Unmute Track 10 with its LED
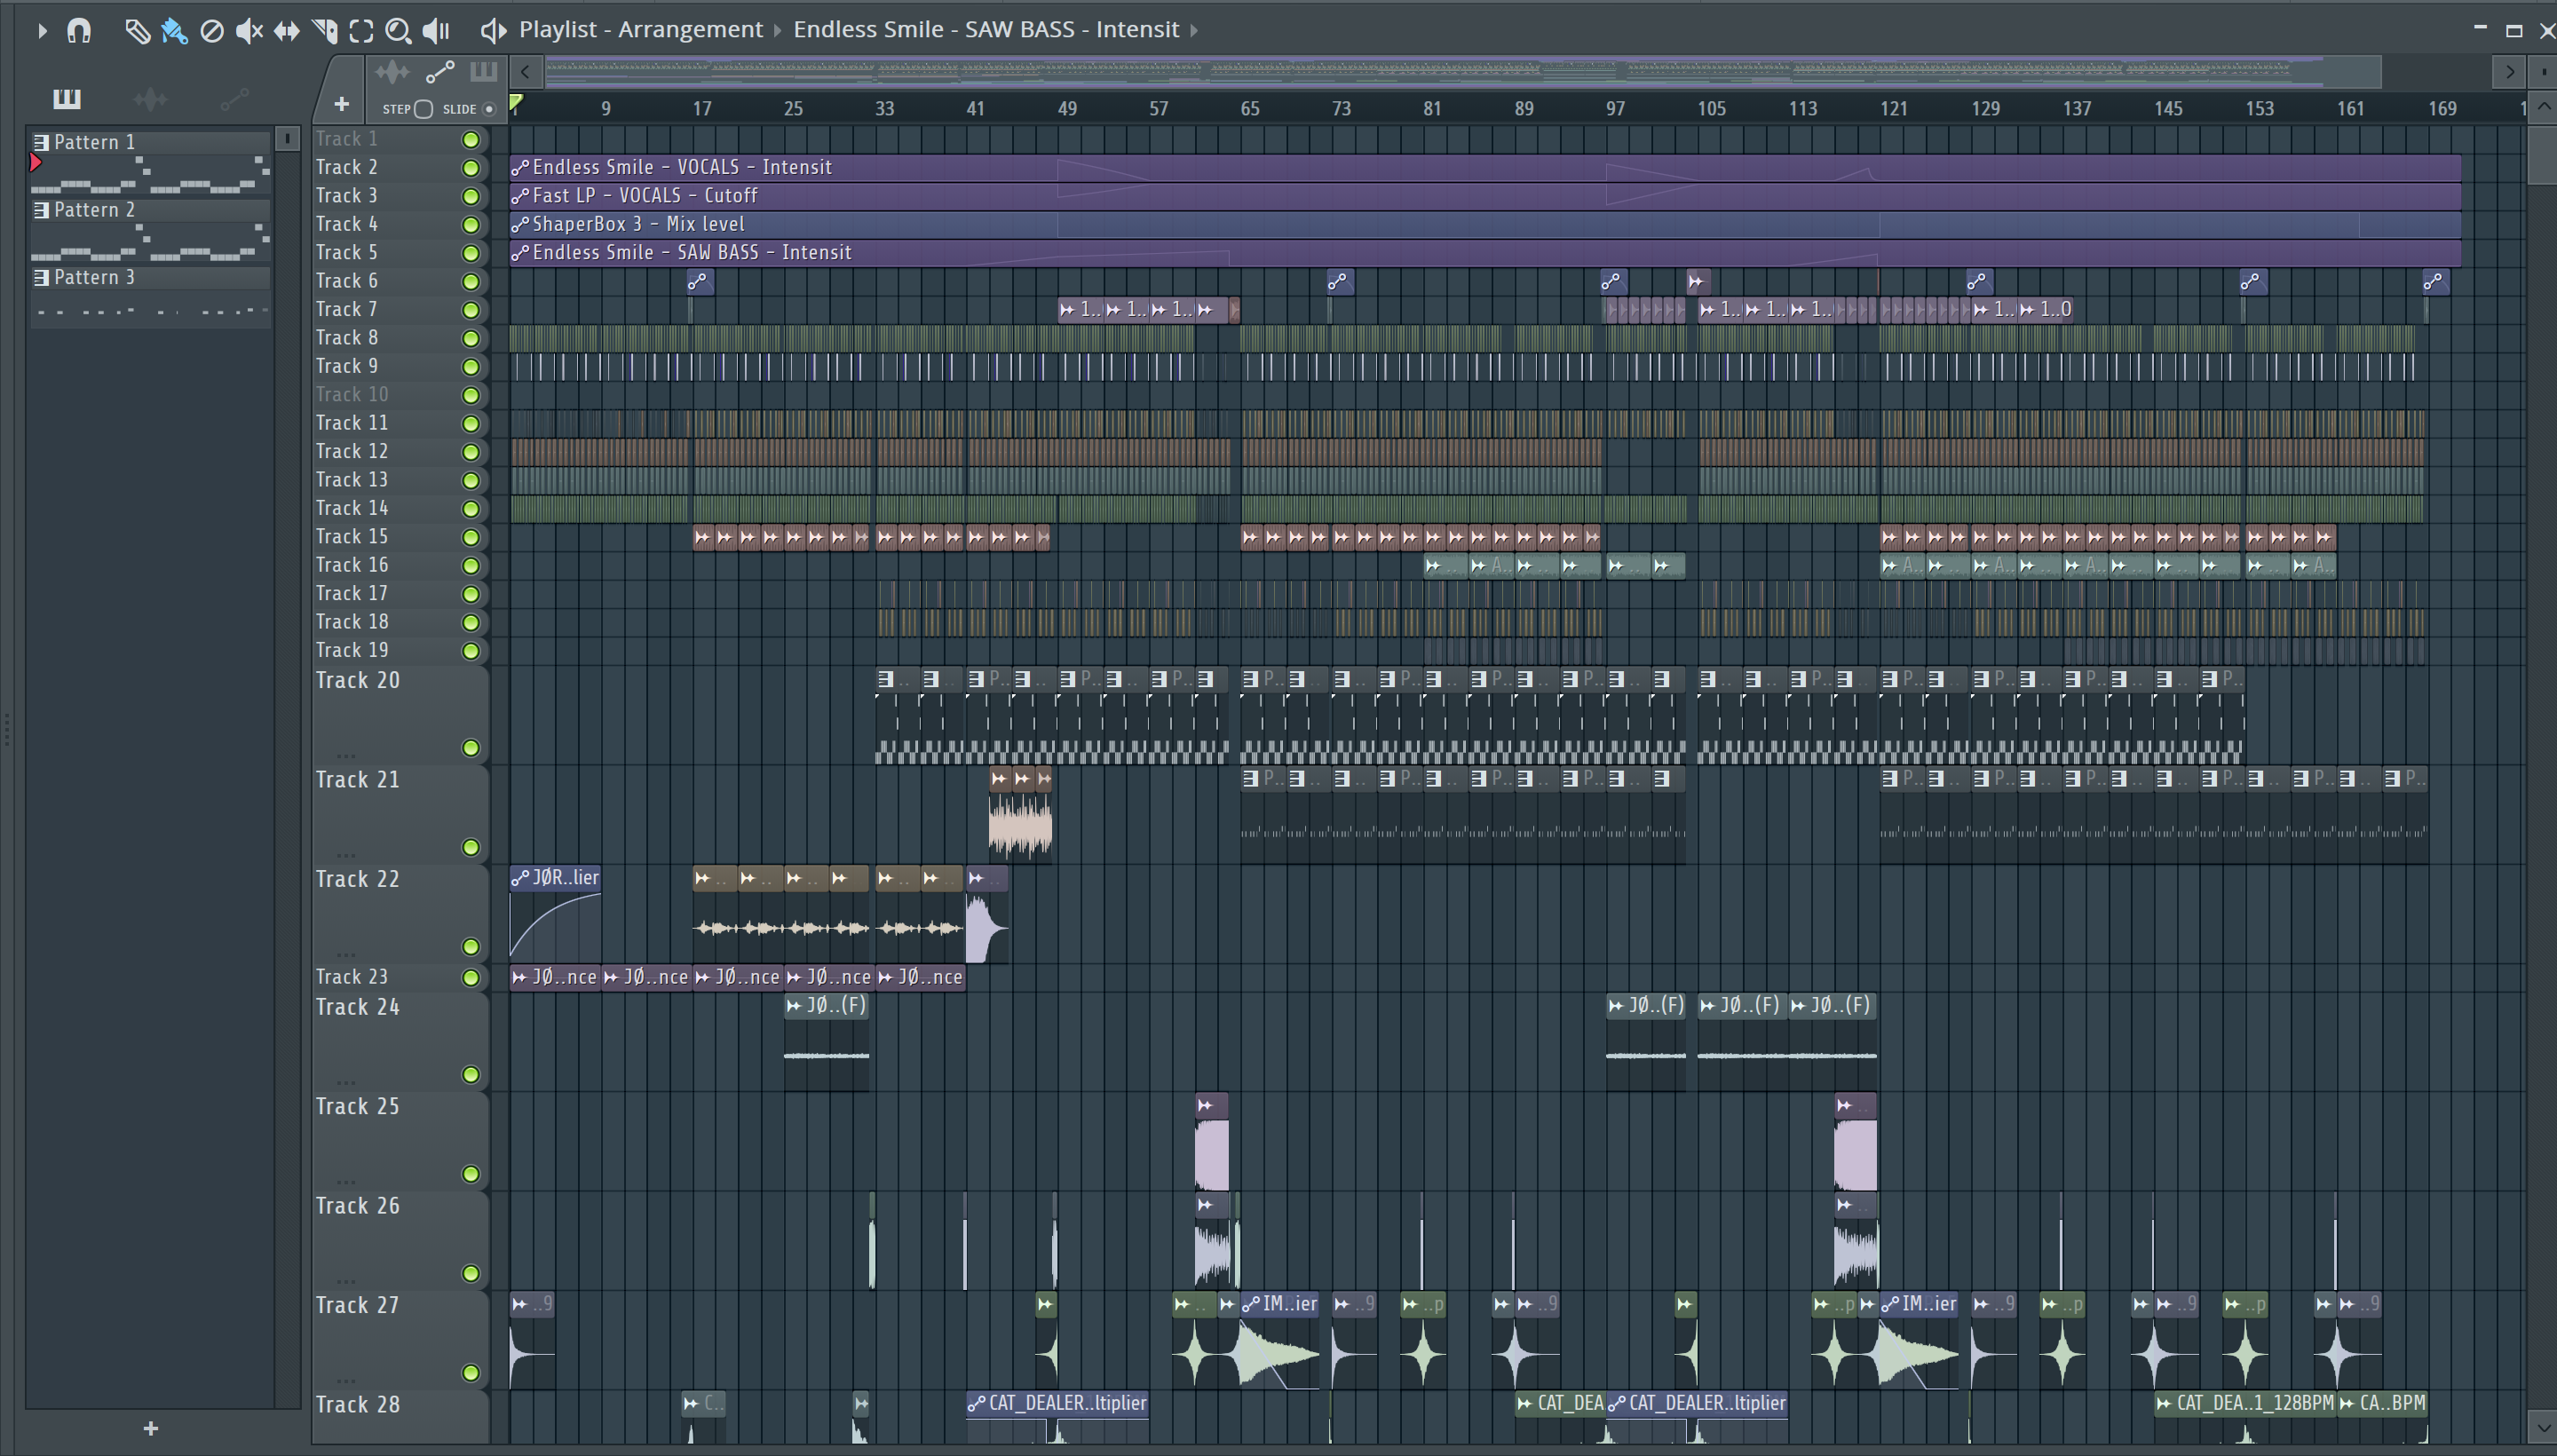Screen dimensions: 2557x1456 coord(470,395)
